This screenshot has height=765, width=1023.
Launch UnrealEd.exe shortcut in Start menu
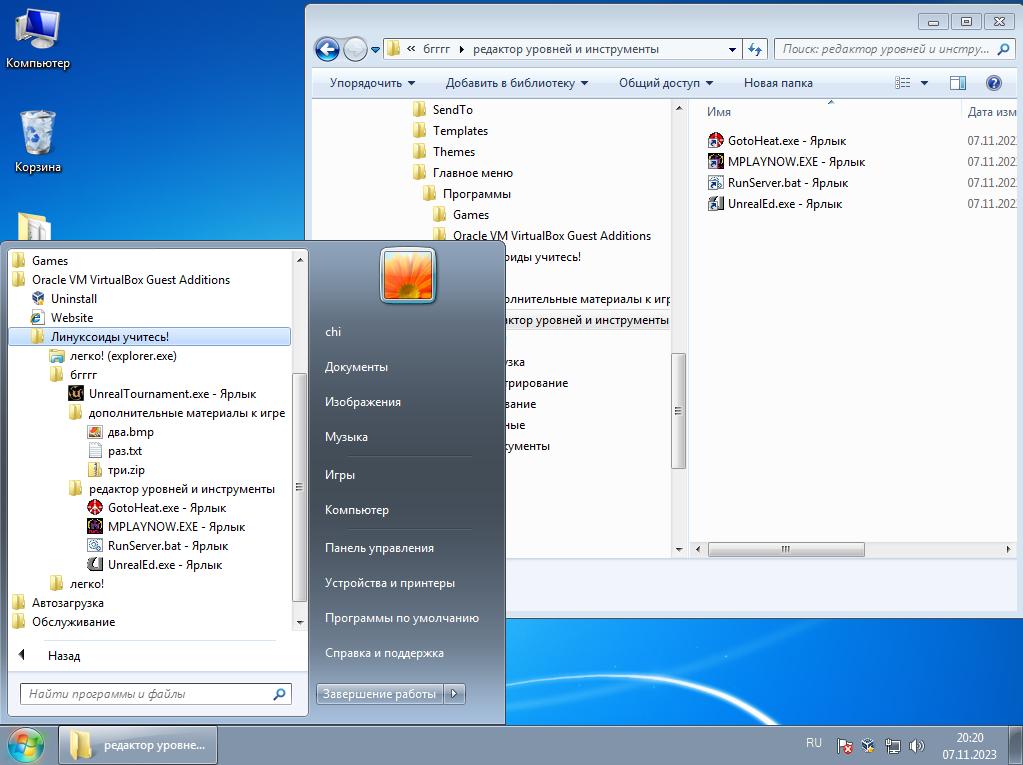point(164,565)
